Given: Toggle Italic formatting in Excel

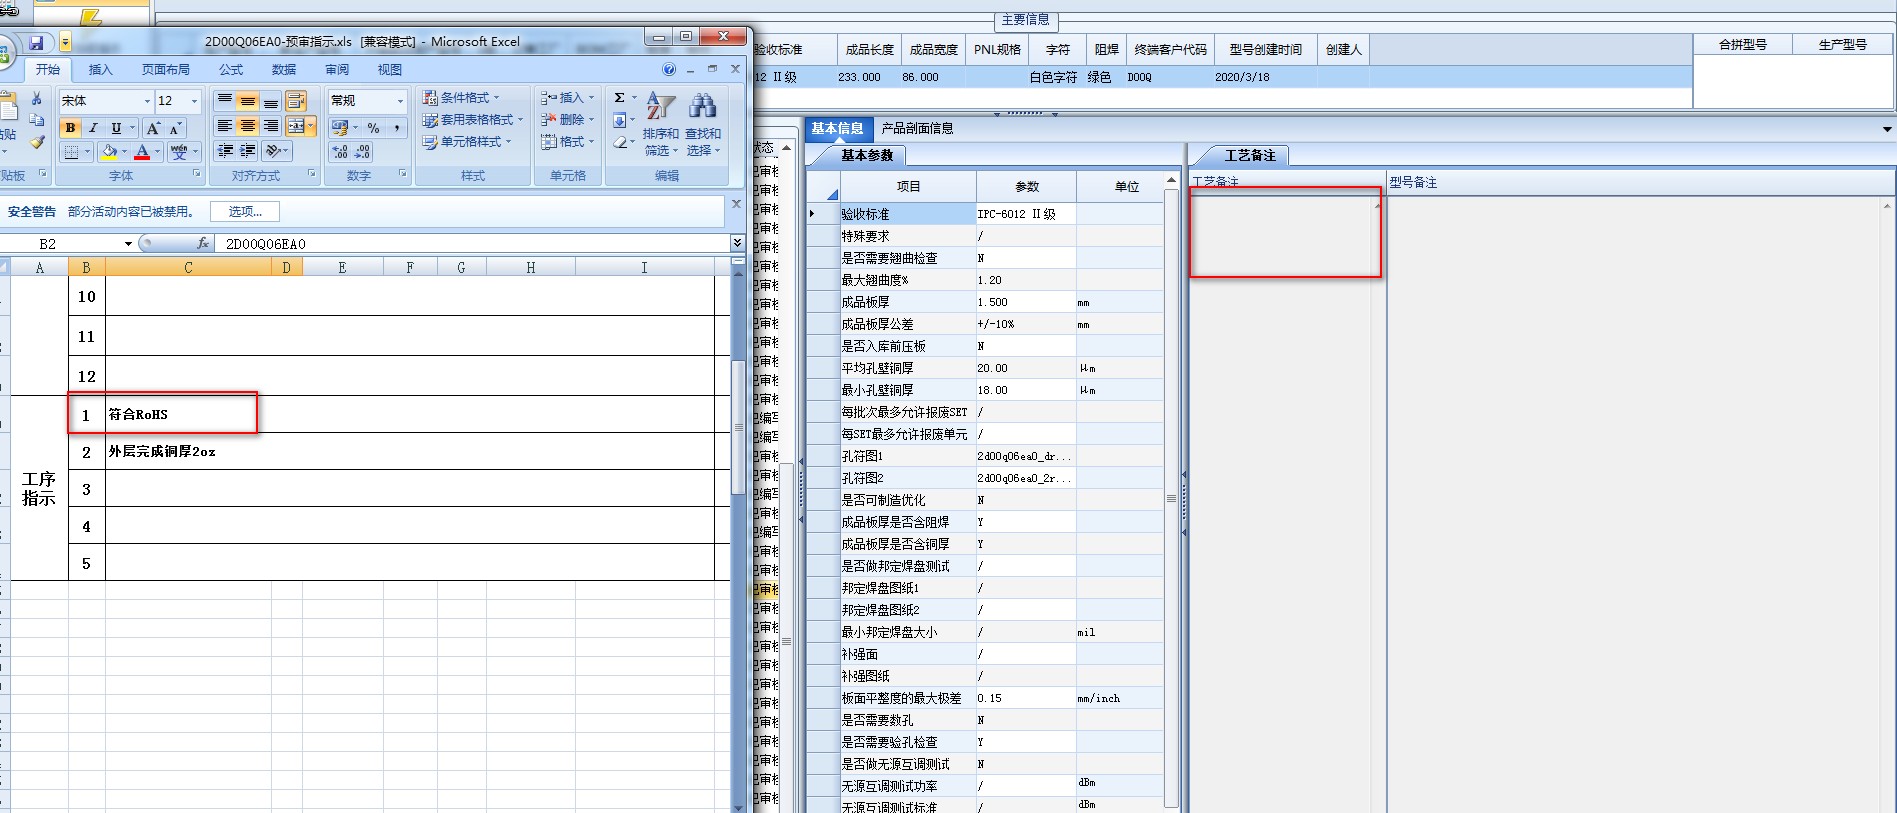Looking at the screenshot, I should pyautogui.click(x=93, y=128).
